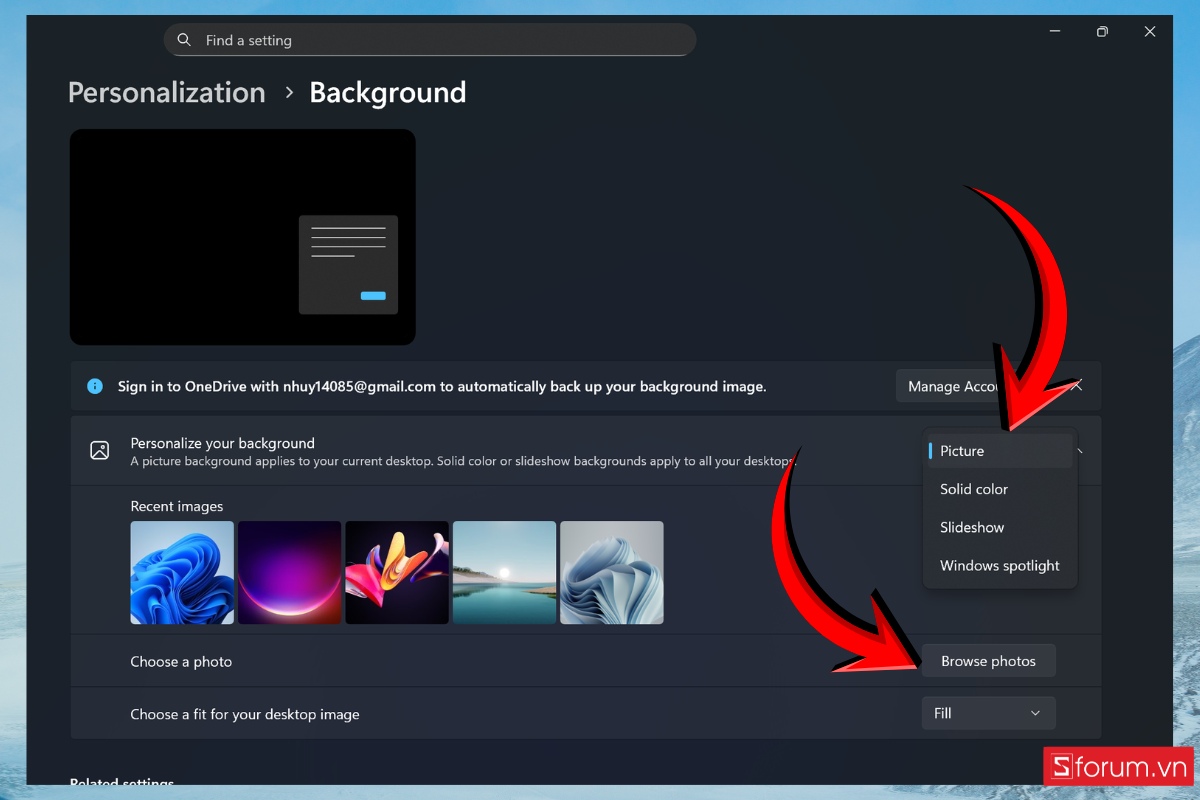Collapse the background type dropdown
1200x800 pixels.
(1078, 450)
